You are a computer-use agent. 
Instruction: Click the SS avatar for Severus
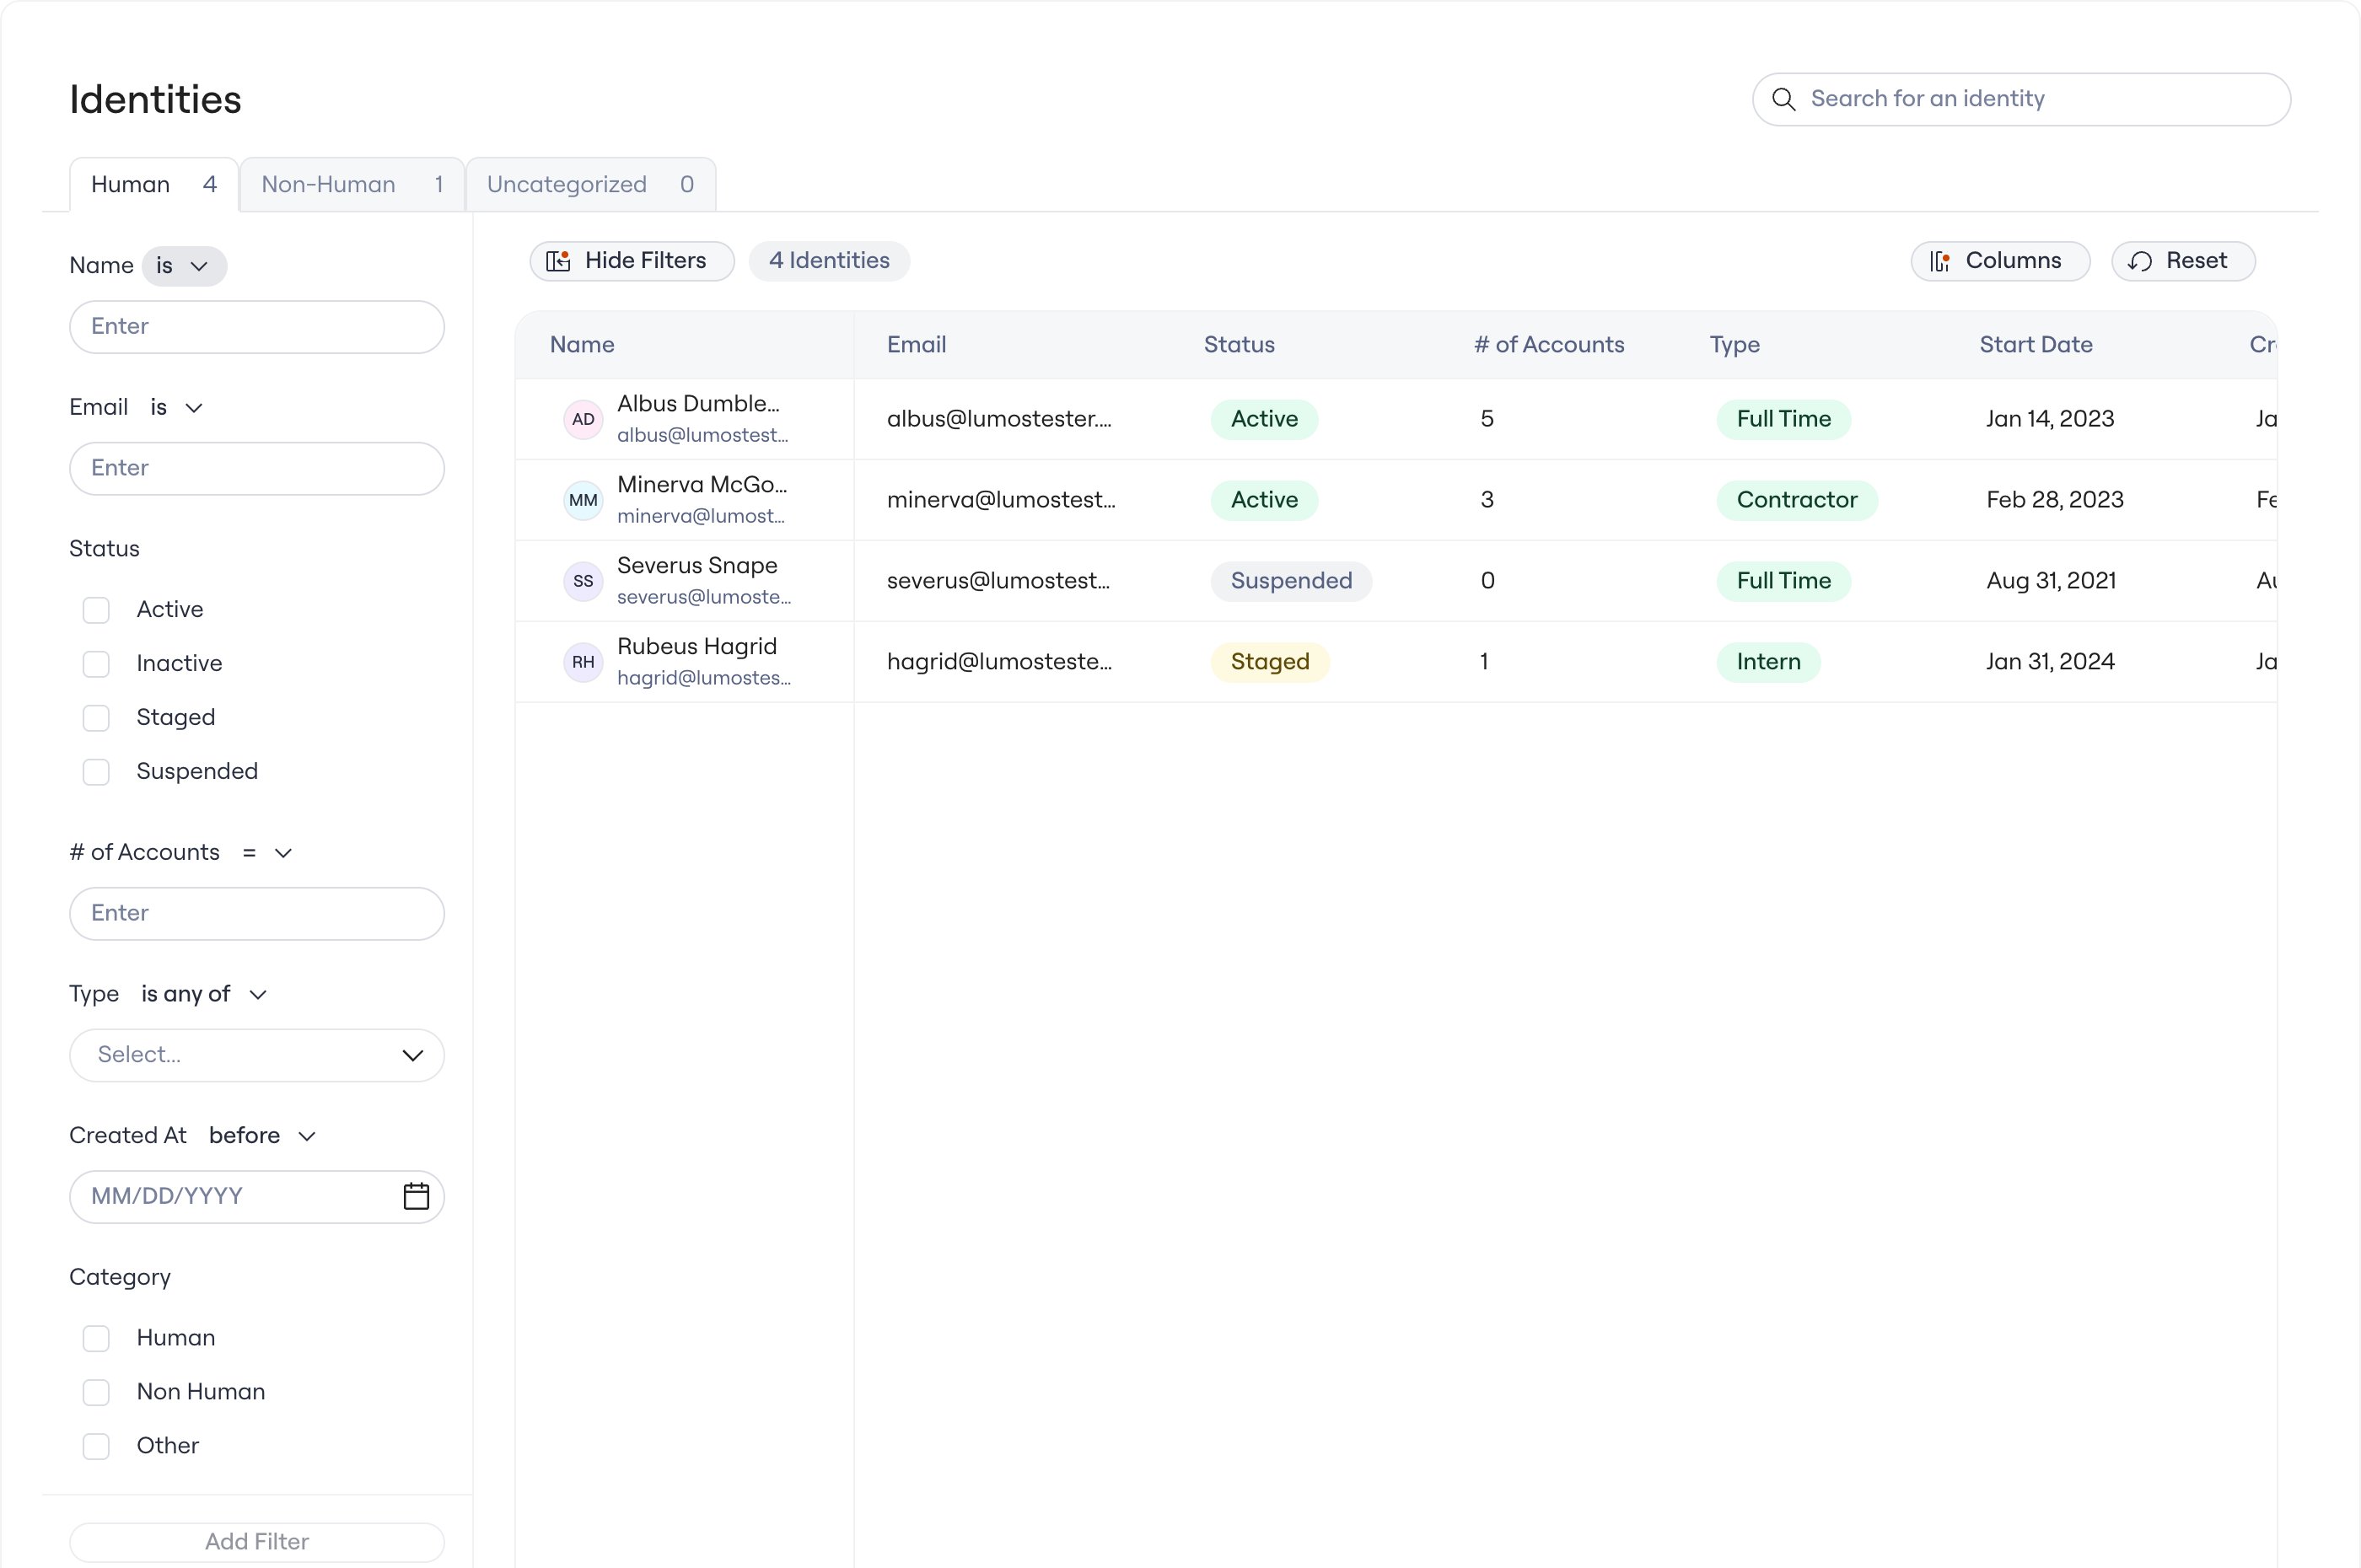click(x=583, y=581)
